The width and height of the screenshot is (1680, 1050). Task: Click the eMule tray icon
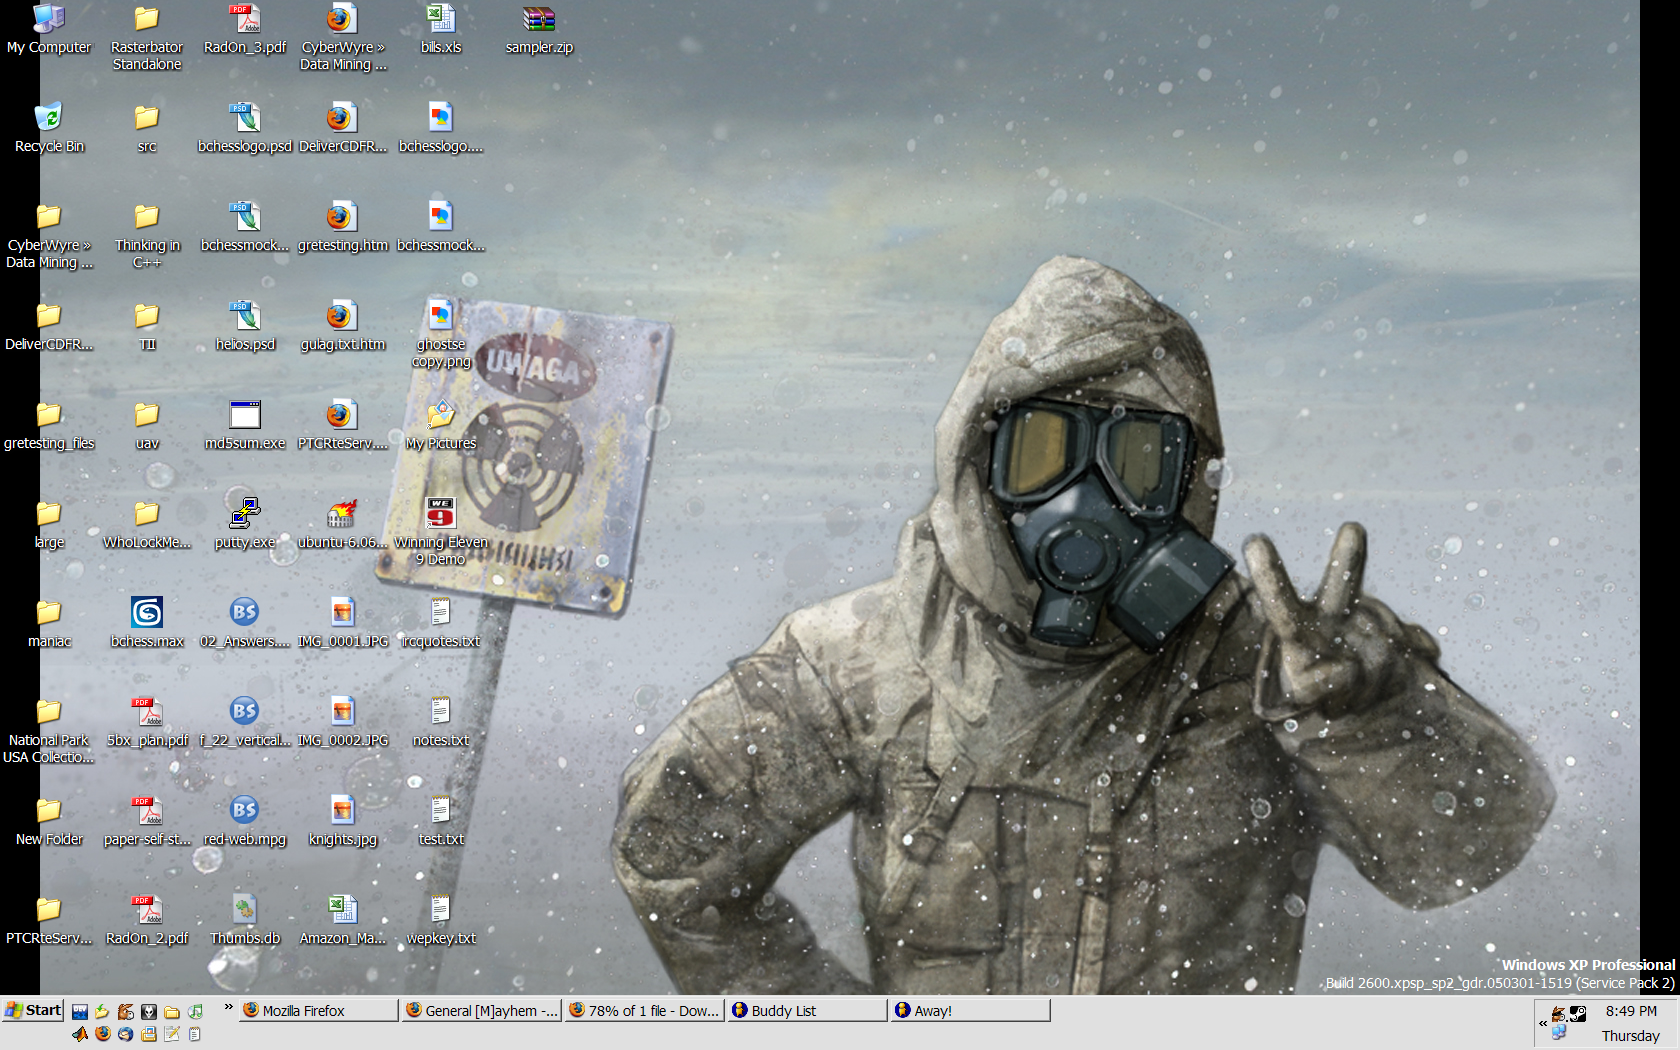point(1559,1014)
